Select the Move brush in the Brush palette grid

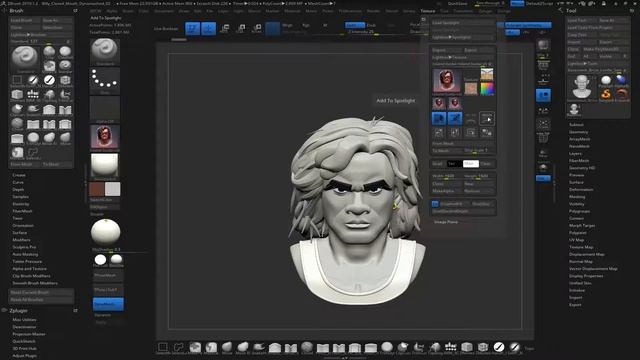pyautogui.click(x=65, y=138)
